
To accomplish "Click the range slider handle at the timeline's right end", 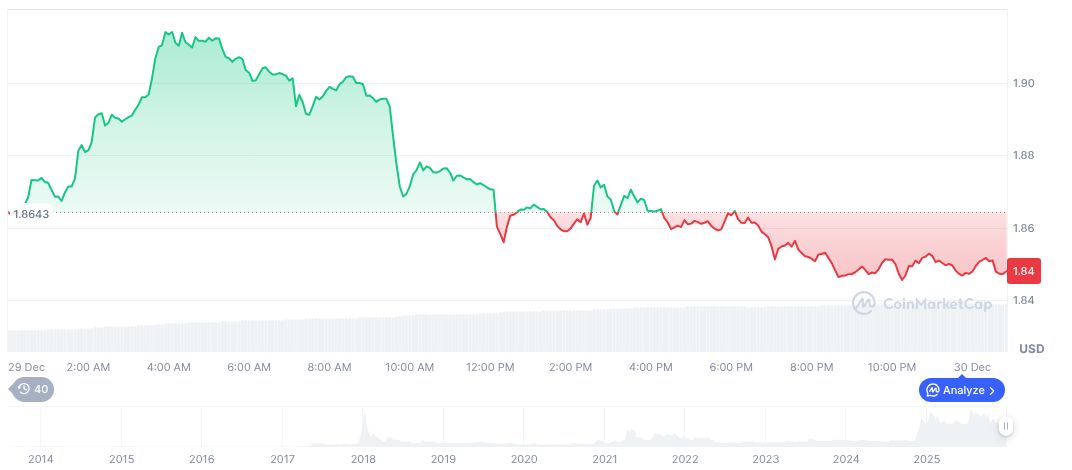I will click(x=1006, y=426).
